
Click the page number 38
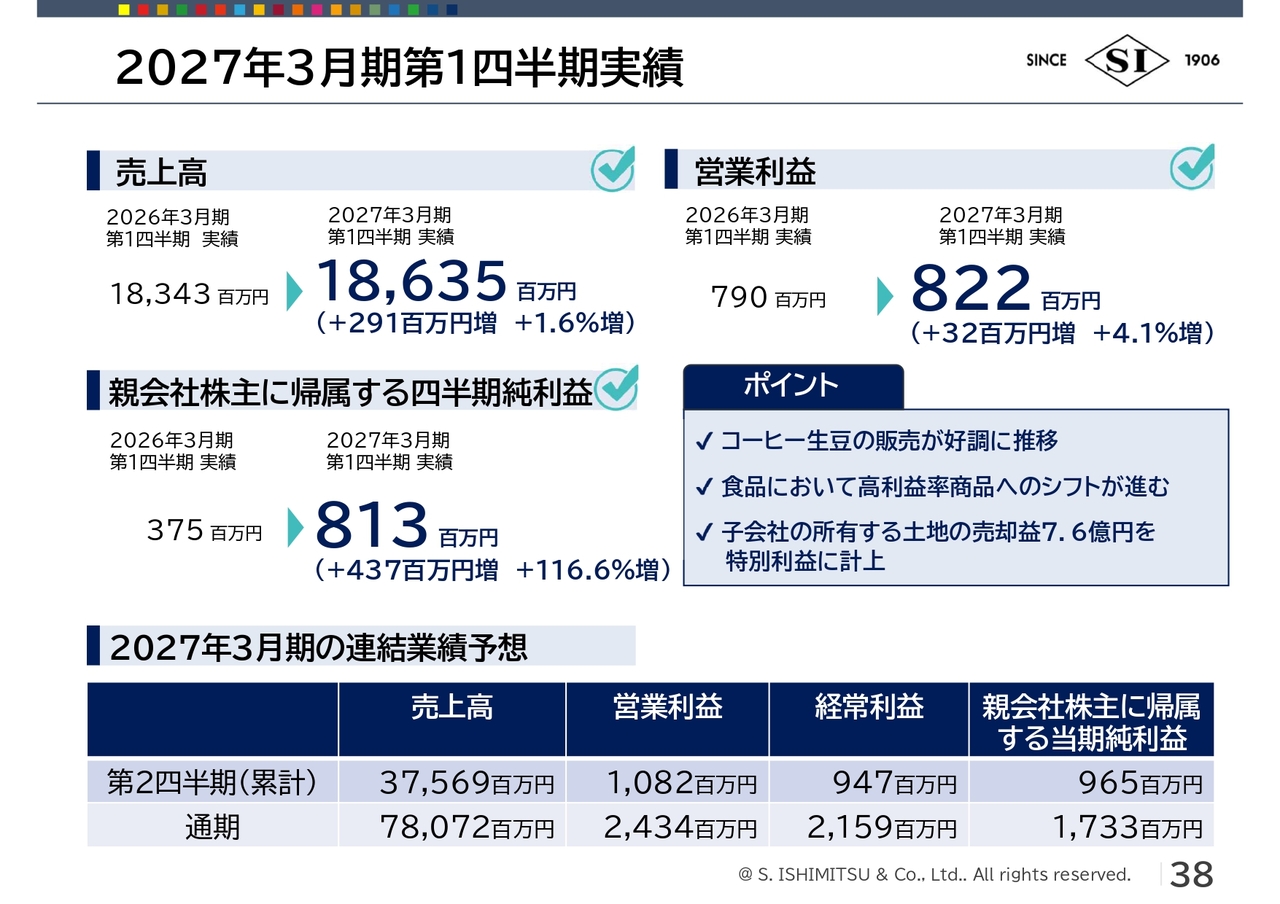coord(1192,875)
